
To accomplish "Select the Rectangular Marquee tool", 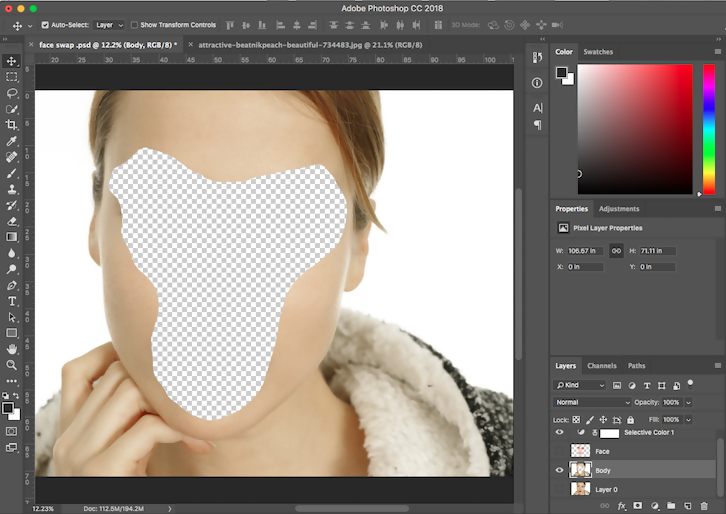I will click(x=12, y=77).
